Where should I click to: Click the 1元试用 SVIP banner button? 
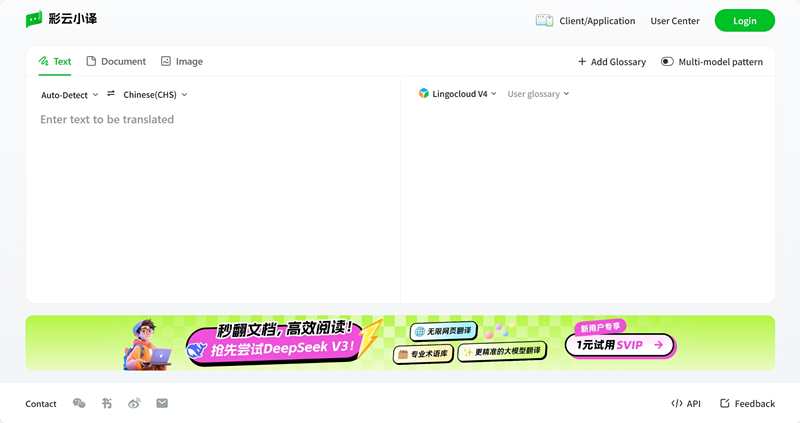pyautogui.click(x=619, y=345)
